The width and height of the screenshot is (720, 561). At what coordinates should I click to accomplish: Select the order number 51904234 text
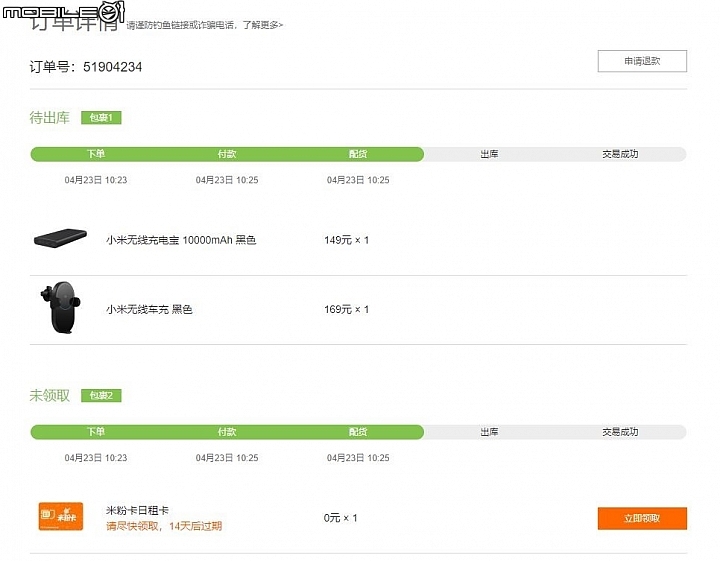pos(112,67)
